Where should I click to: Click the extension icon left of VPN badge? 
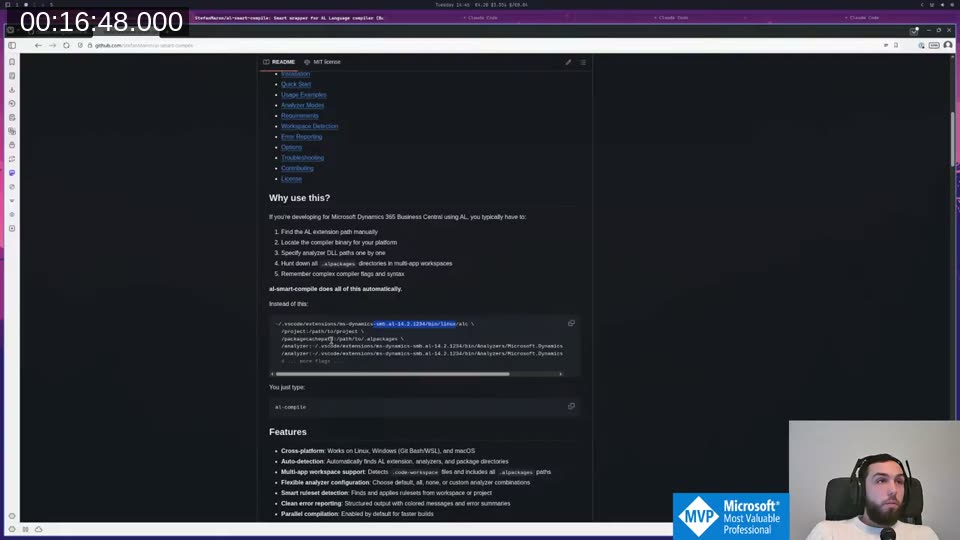point(921,45)
